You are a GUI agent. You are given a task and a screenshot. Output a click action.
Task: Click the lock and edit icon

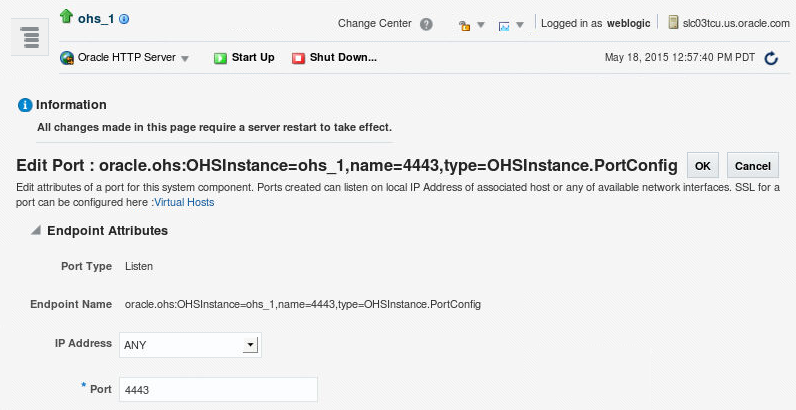click(464, 25)
